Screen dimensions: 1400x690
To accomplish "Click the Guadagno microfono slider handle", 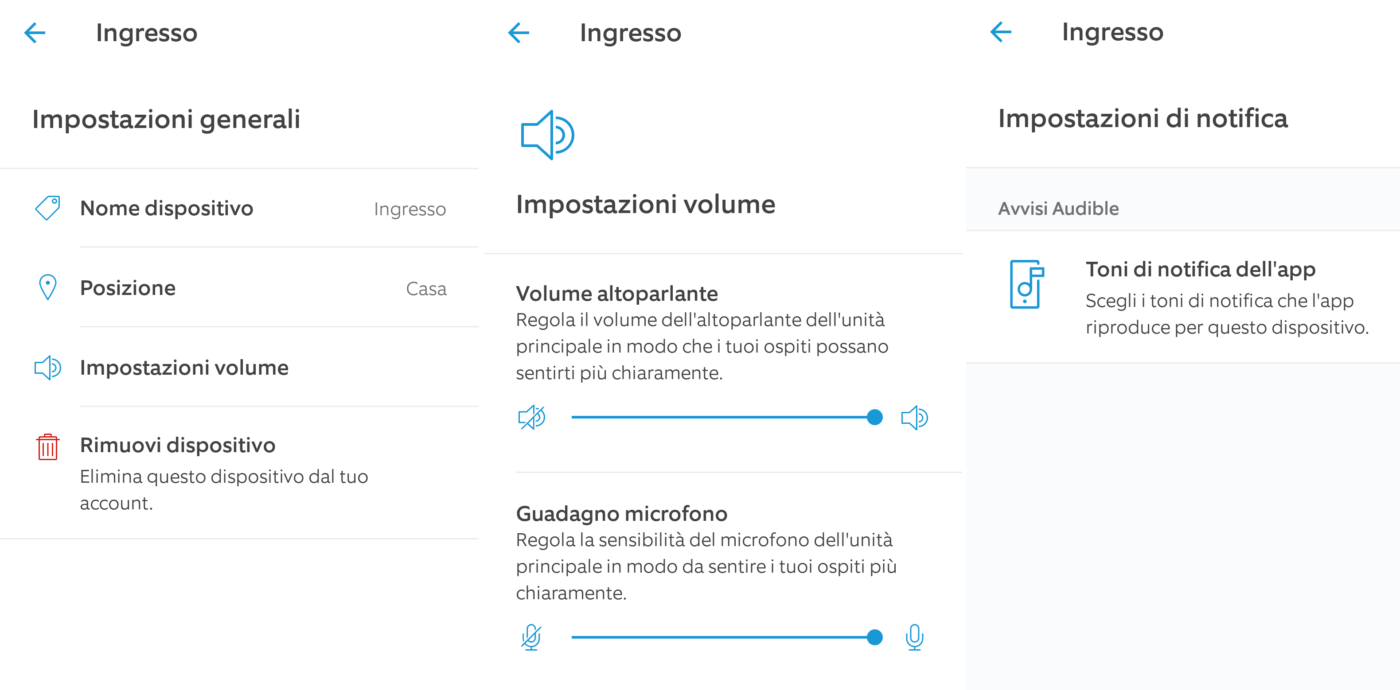I will coord(875,637).
